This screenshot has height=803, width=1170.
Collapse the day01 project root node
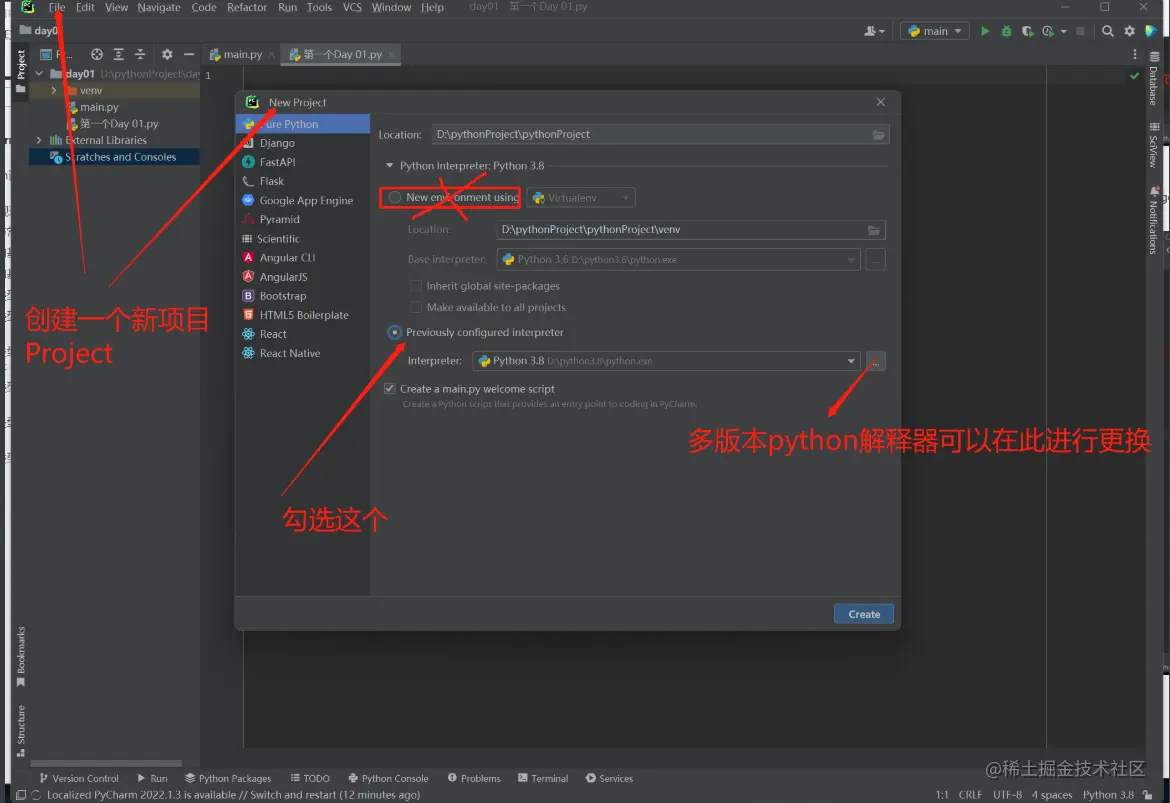pyautogui.click(x=39, y=74)
